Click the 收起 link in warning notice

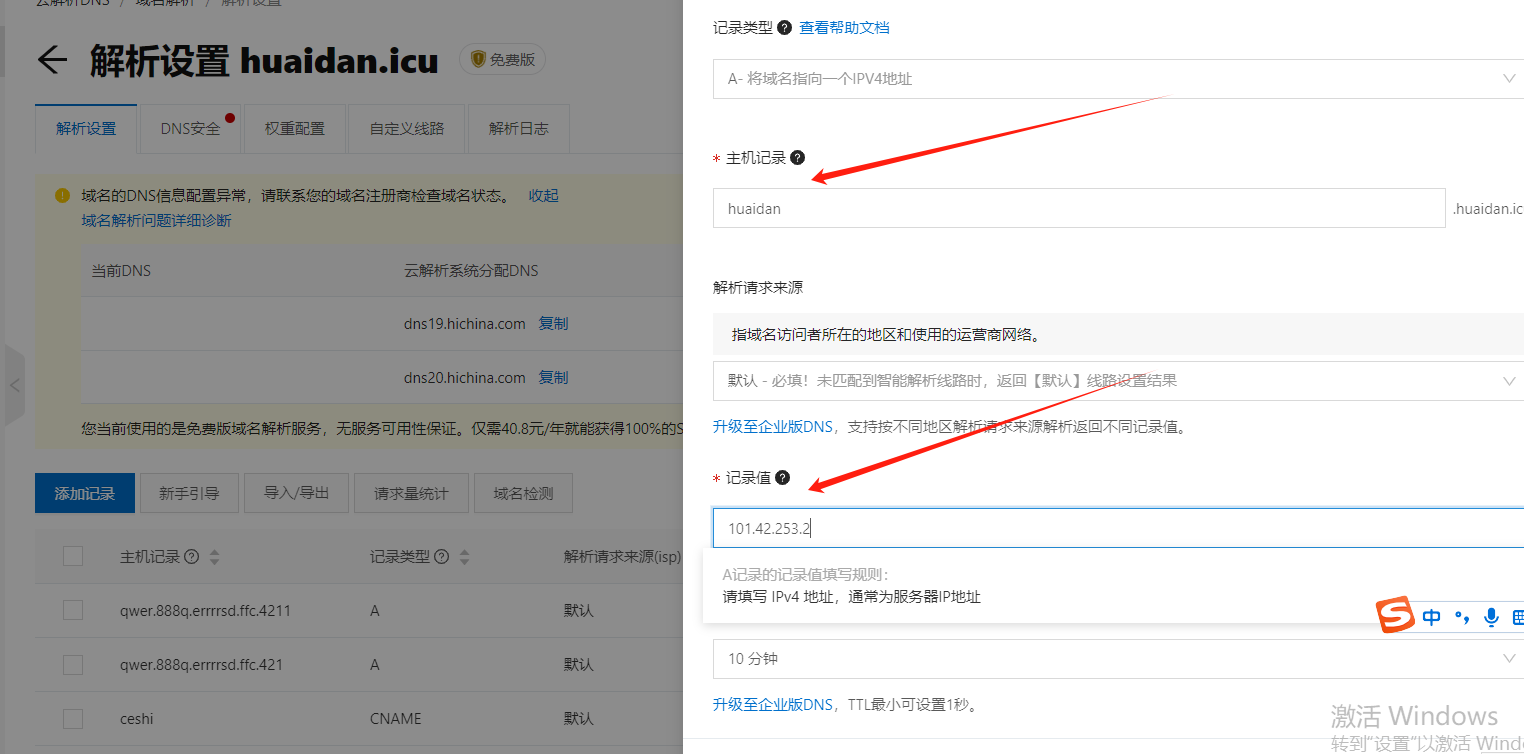click(544, 195)
